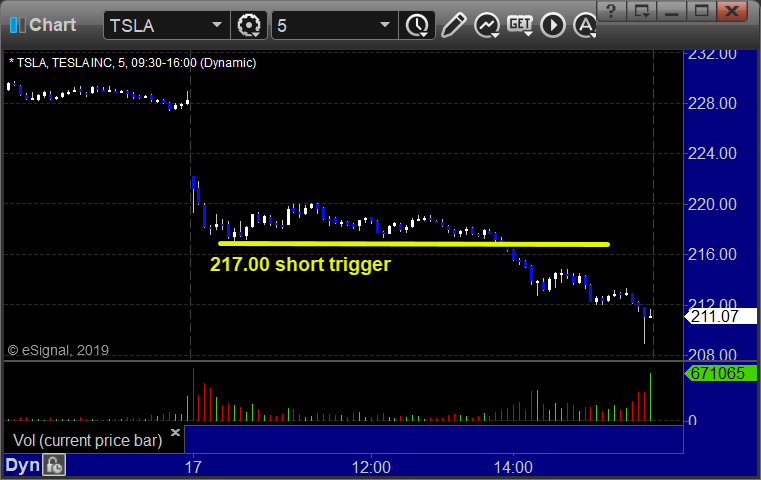Screen dimensions: 761x480
Task: Click the current price tag 211.07
Action: (x=721, y=316)
